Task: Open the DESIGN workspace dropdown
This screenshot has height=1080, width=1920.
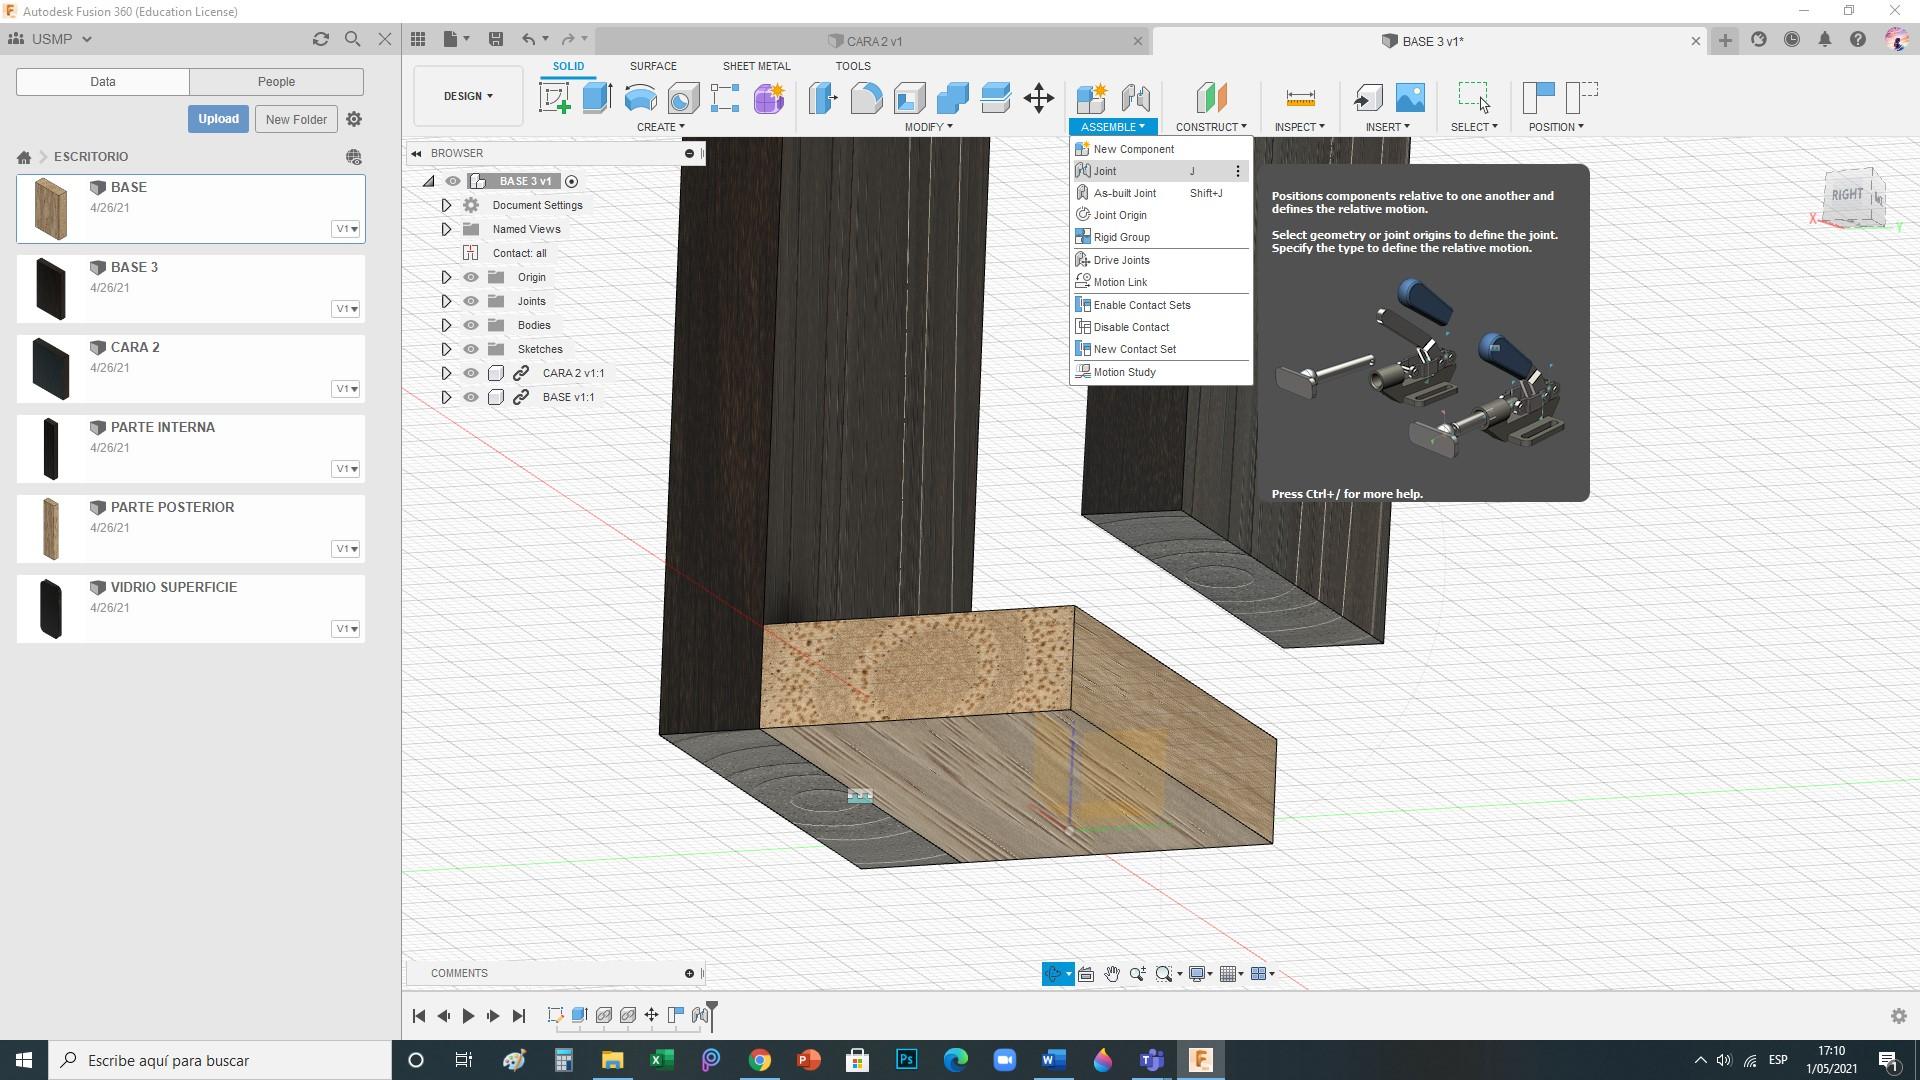Action: [468, 96]
